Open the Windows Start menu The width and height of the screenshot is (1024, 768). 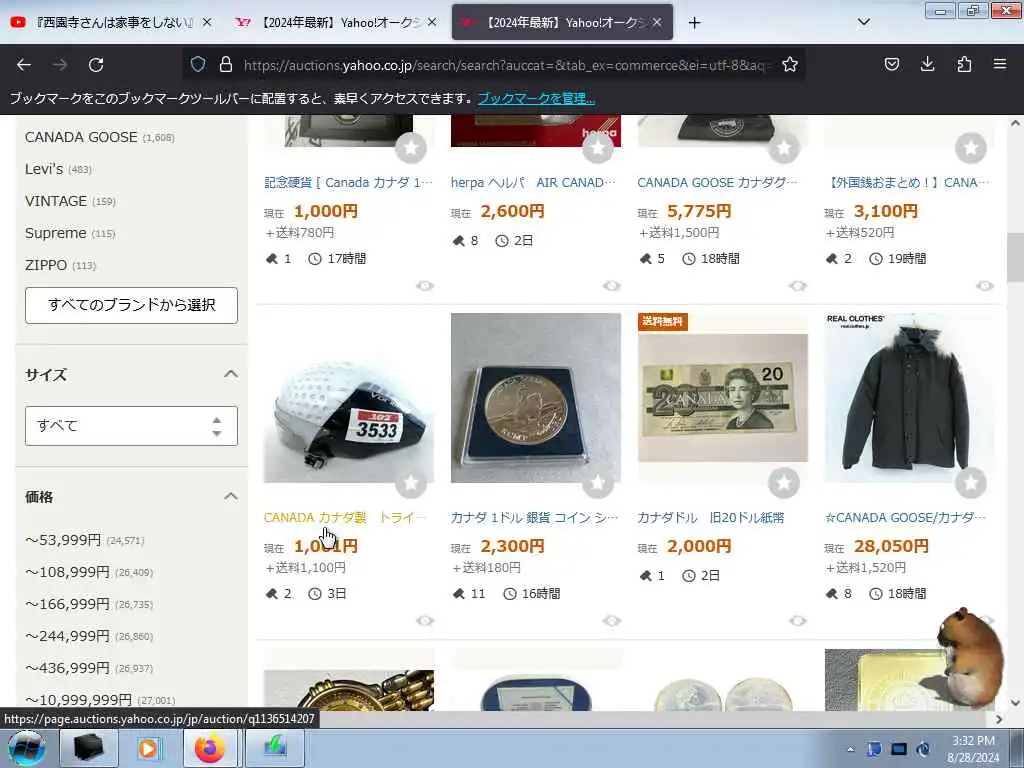(26, 748)
